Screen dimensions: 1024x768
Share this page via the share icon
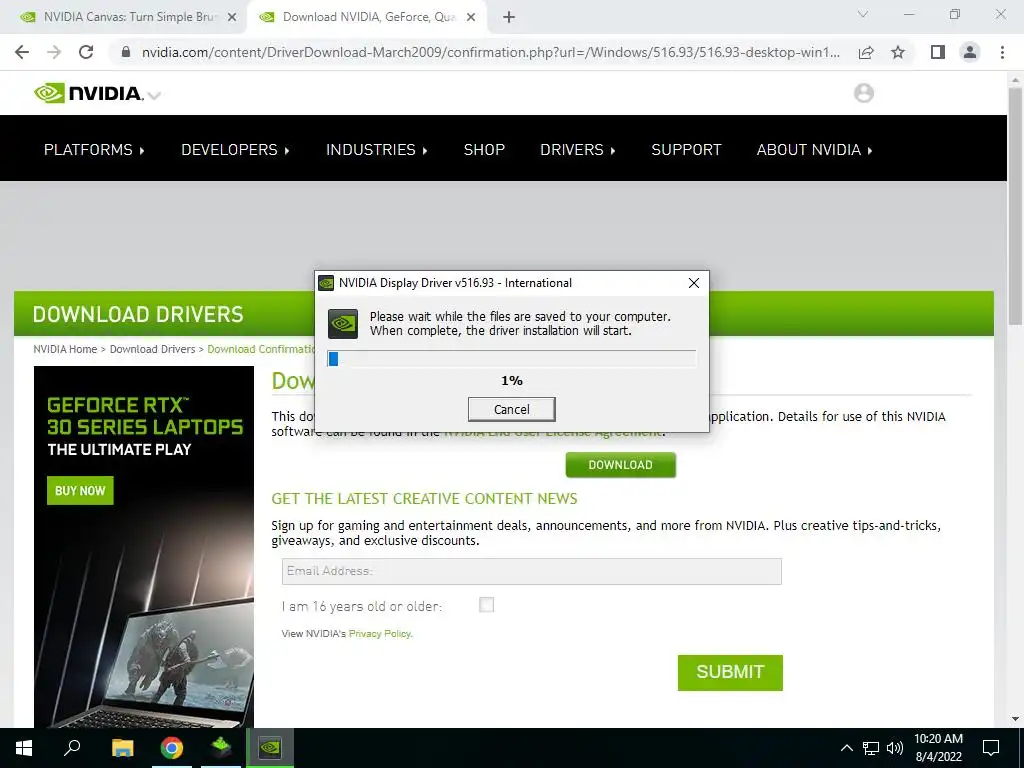click(866, 52)
